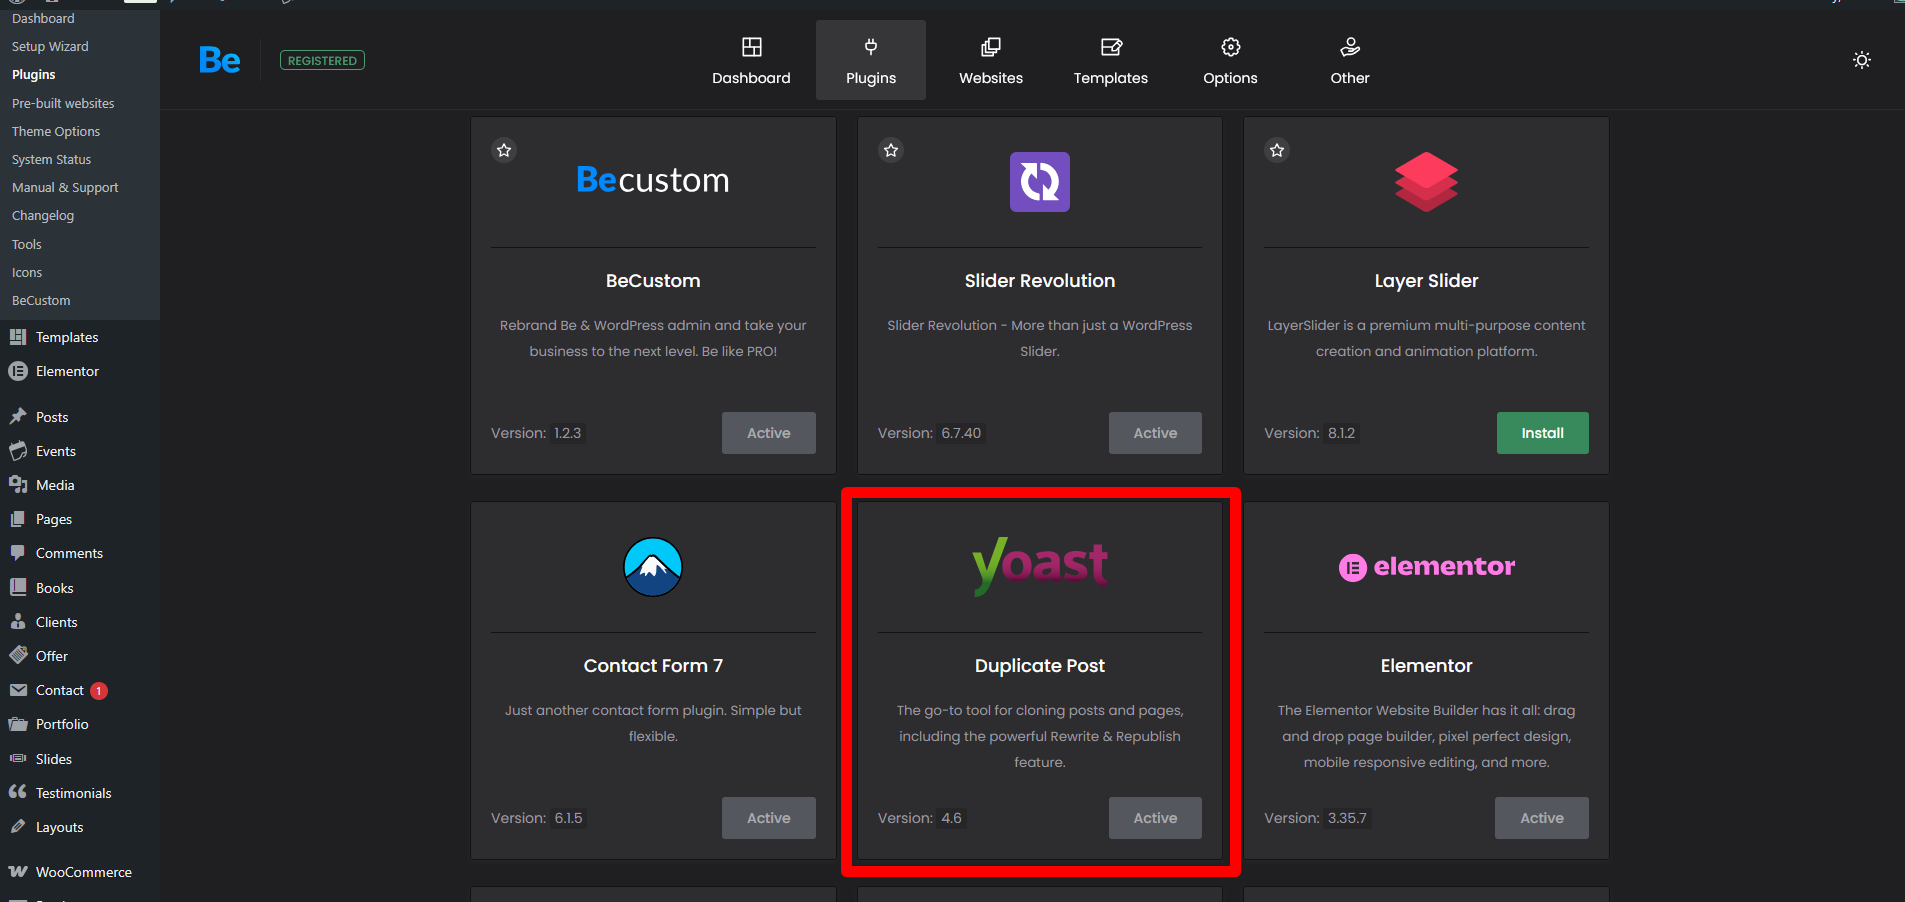The height and width of the screenshot is (902, 1905).
Task: Install the Layer Slider plugin
Action: click(1542, 433)
